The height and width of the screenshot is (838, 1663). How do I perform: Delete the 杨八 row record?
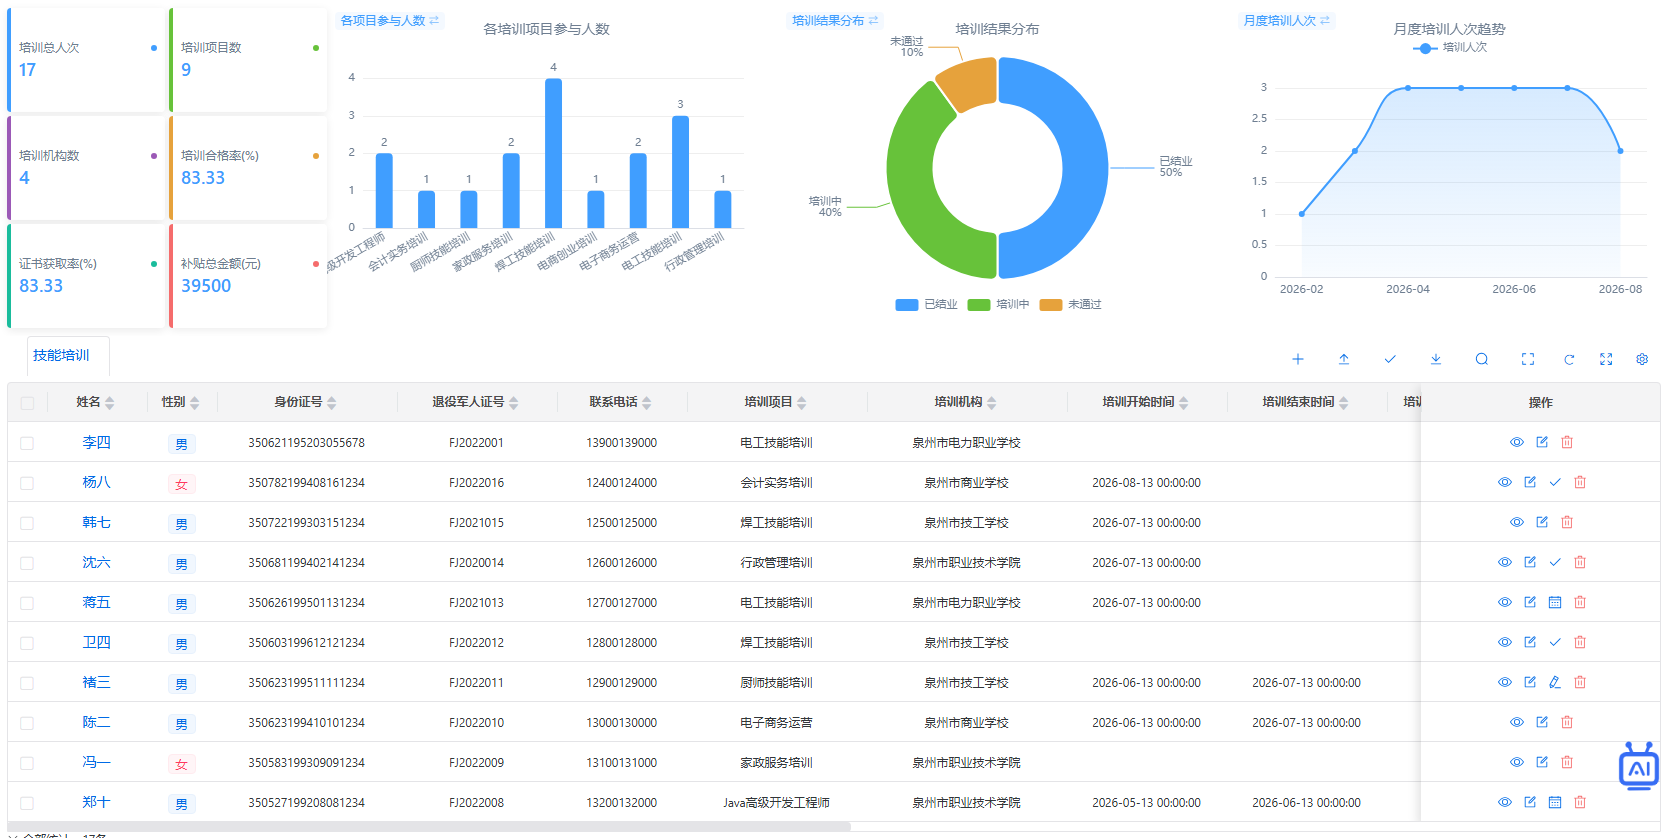(1580, 482)
